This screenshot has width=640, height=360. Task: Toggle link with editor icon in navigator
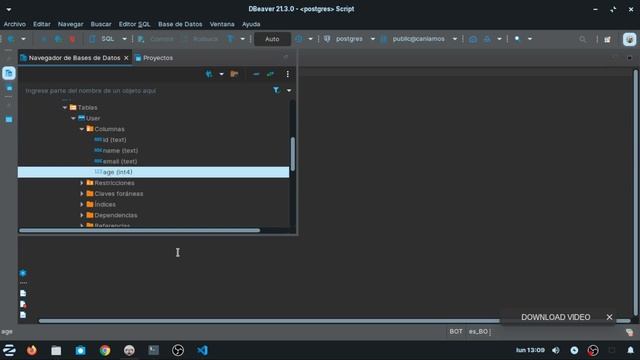(270, 74)
